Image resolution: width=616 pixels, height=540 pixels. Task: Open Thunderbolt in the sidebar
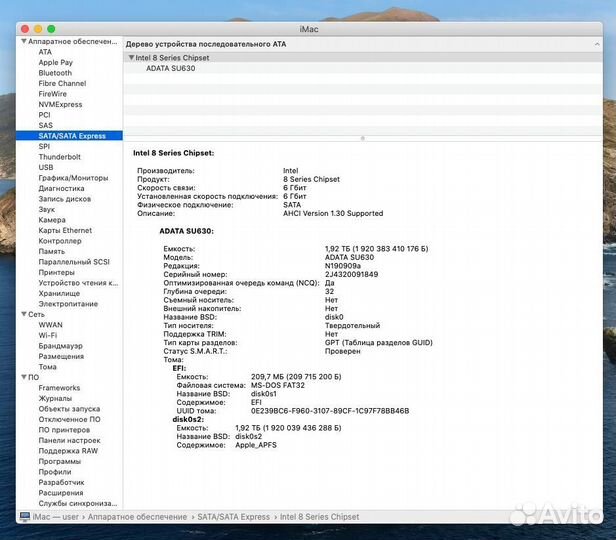59,157
